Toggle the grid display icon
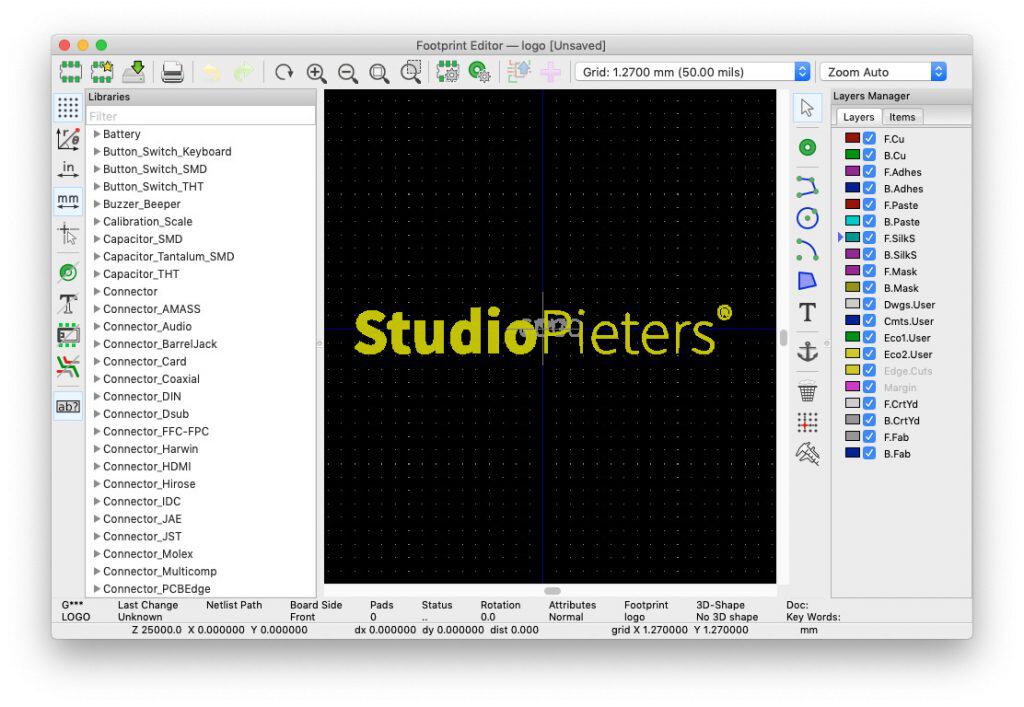The height and width of the screenshot is (707, 1024). [68, 107]
